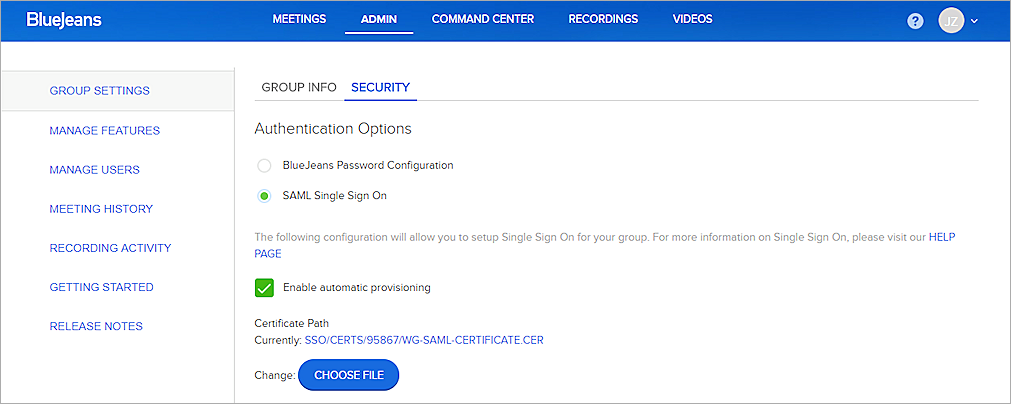Viewport: 1011px width, 404px height.
Task: Switch to the Group Info tab
Action: pos(299,87)
